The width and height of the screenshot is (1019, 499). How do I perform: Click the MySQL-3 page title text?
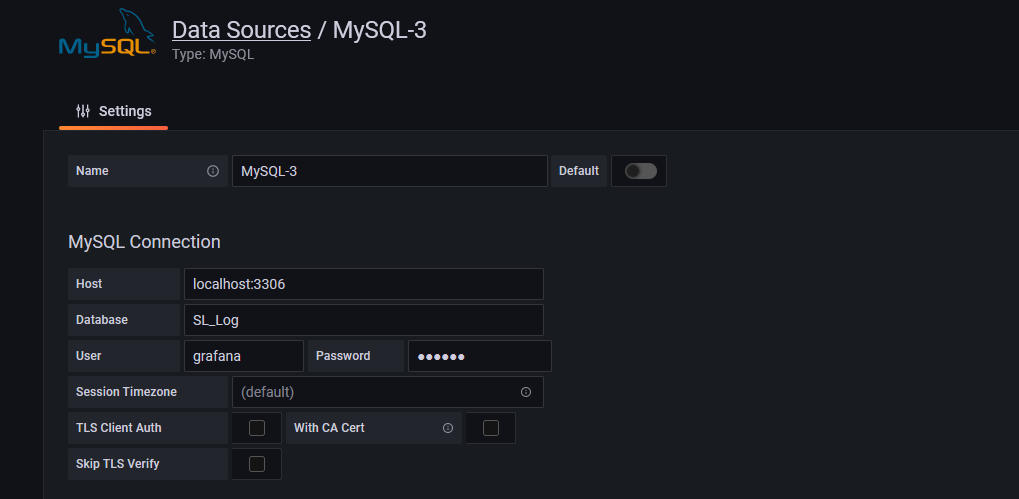click(x=380, y=30)
